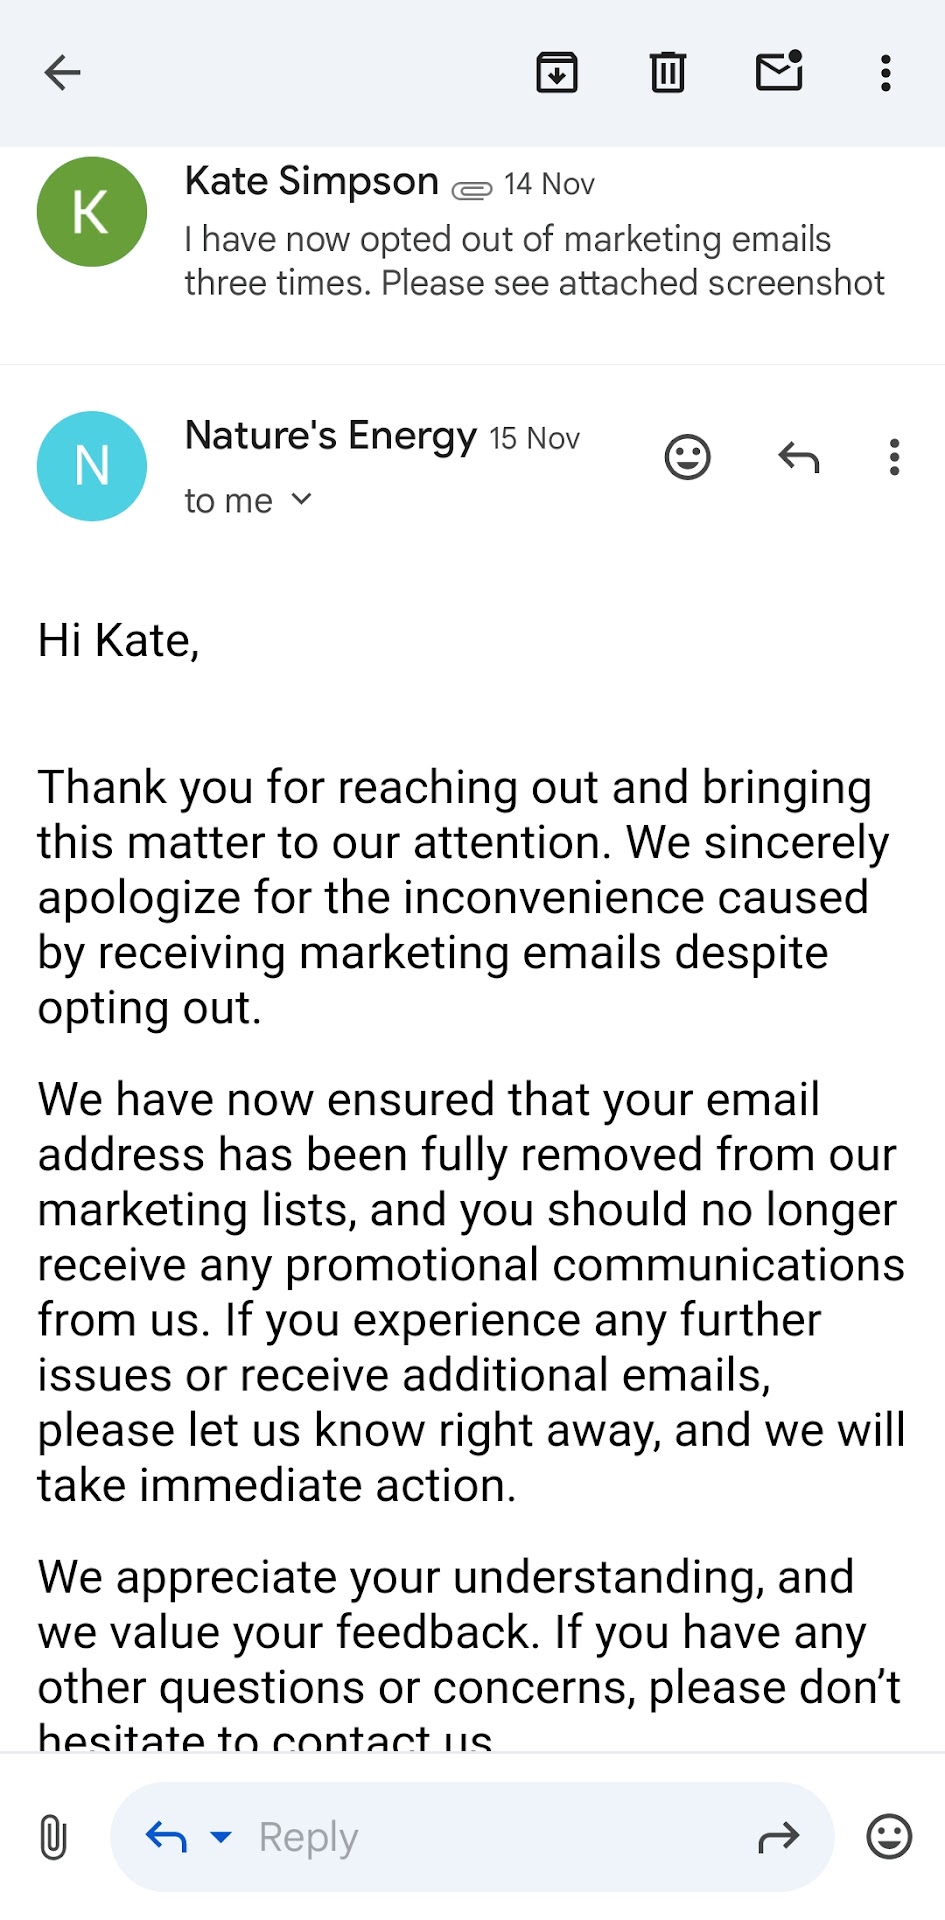The width and height of the screenshot is (945, 1920).
Task: Attach a file using the paperclip icon
Action: (53, 1837)
